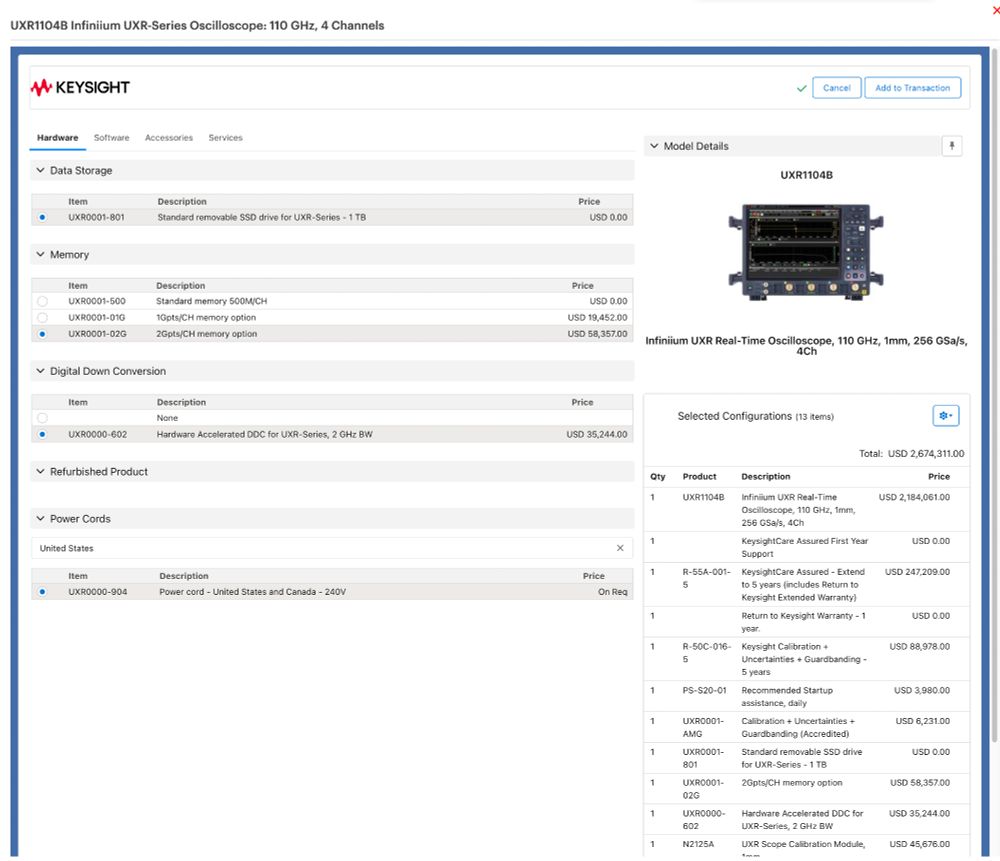Screen dimensions: 1000x861
Task: Clear the United States power cord selection
Action: (620, 548)
